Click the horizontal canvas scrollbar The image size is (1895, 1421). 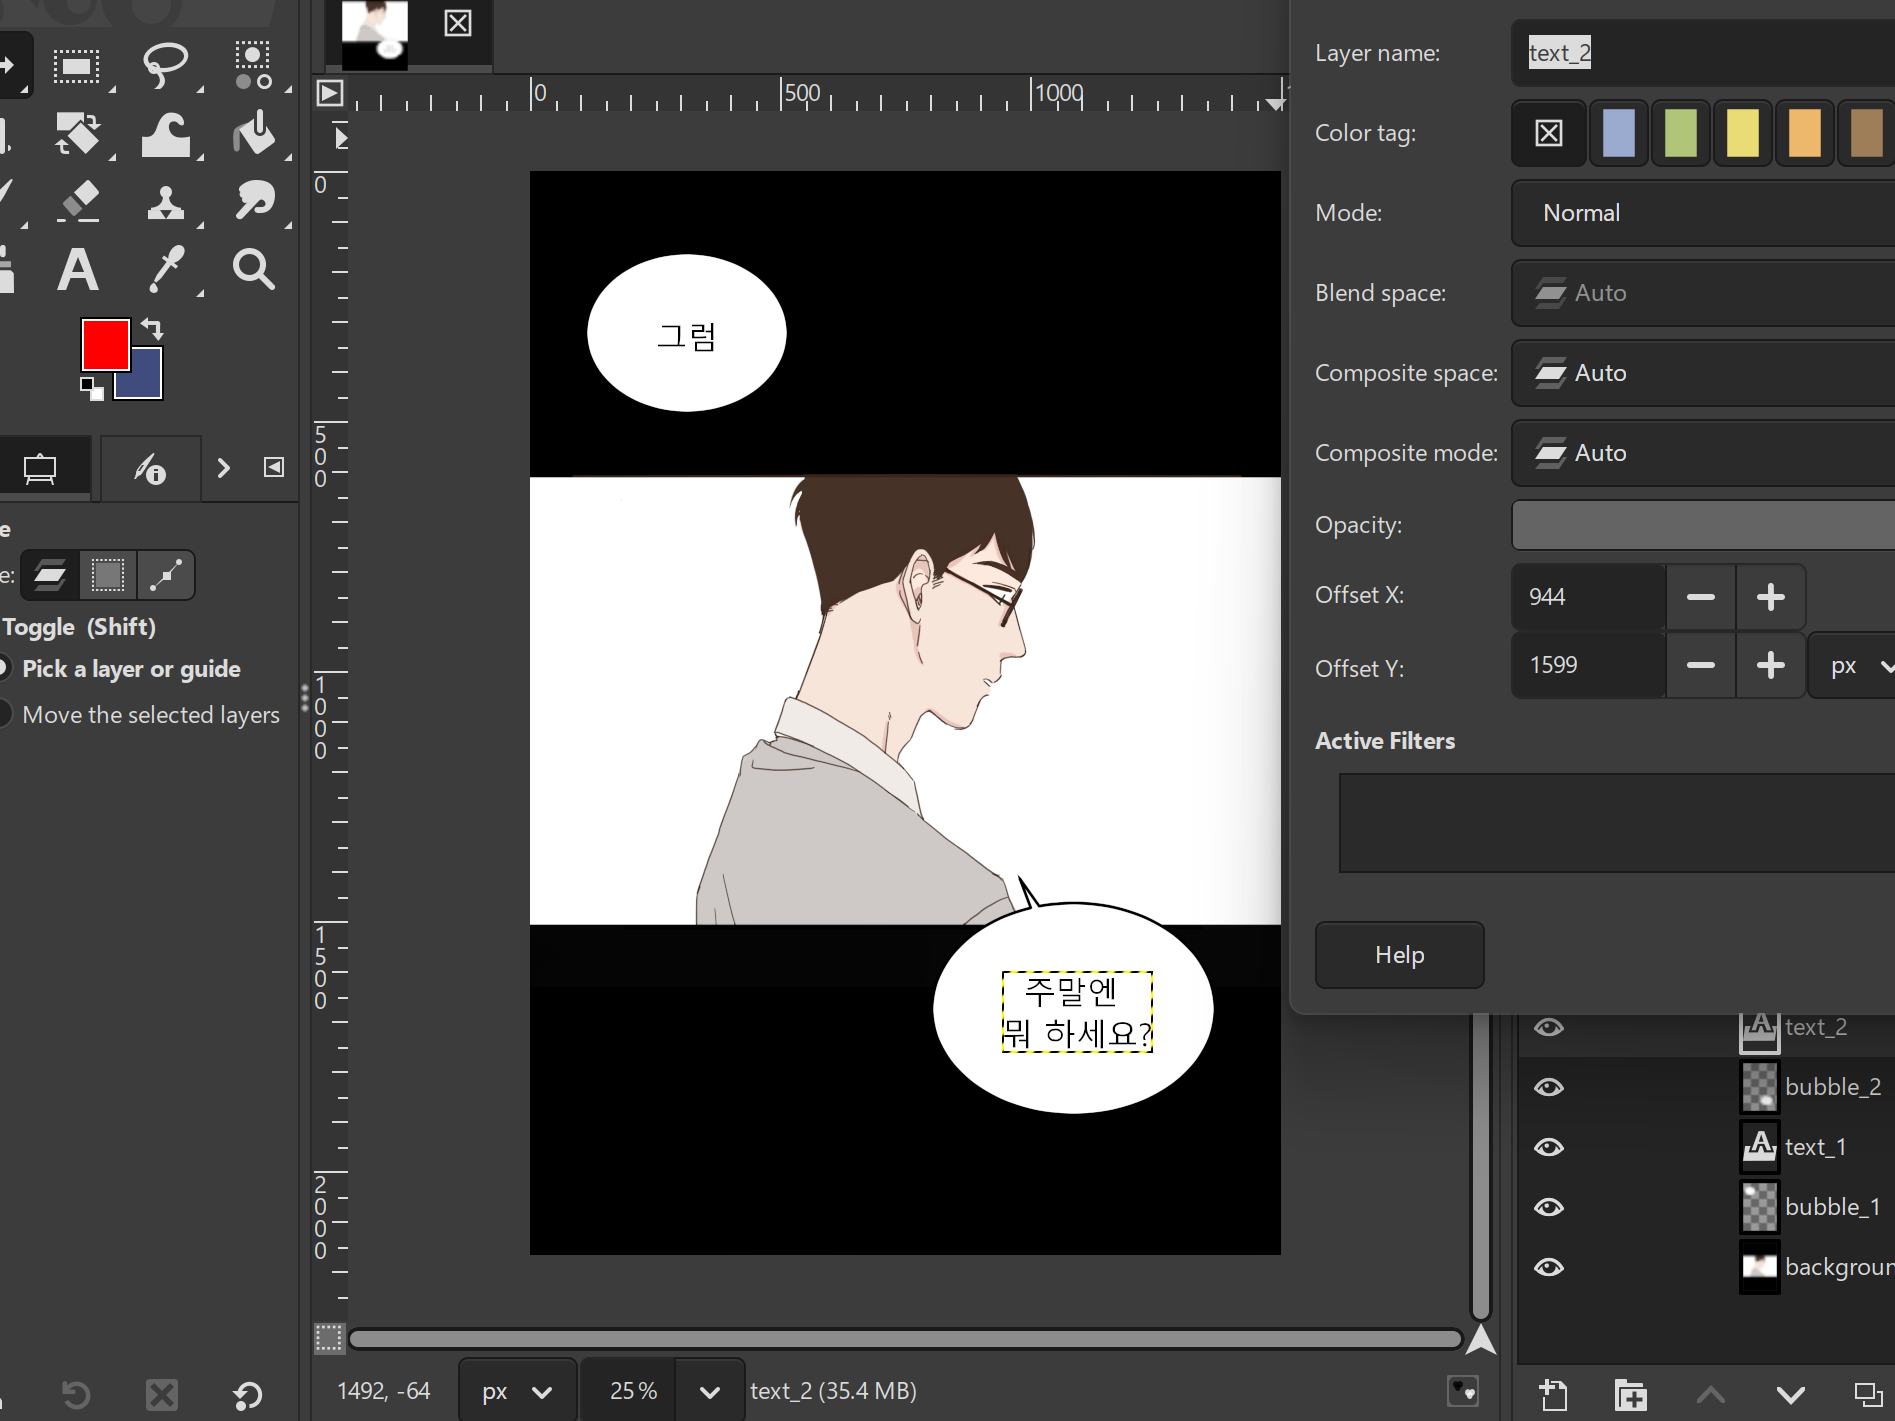coord(905,1339)
